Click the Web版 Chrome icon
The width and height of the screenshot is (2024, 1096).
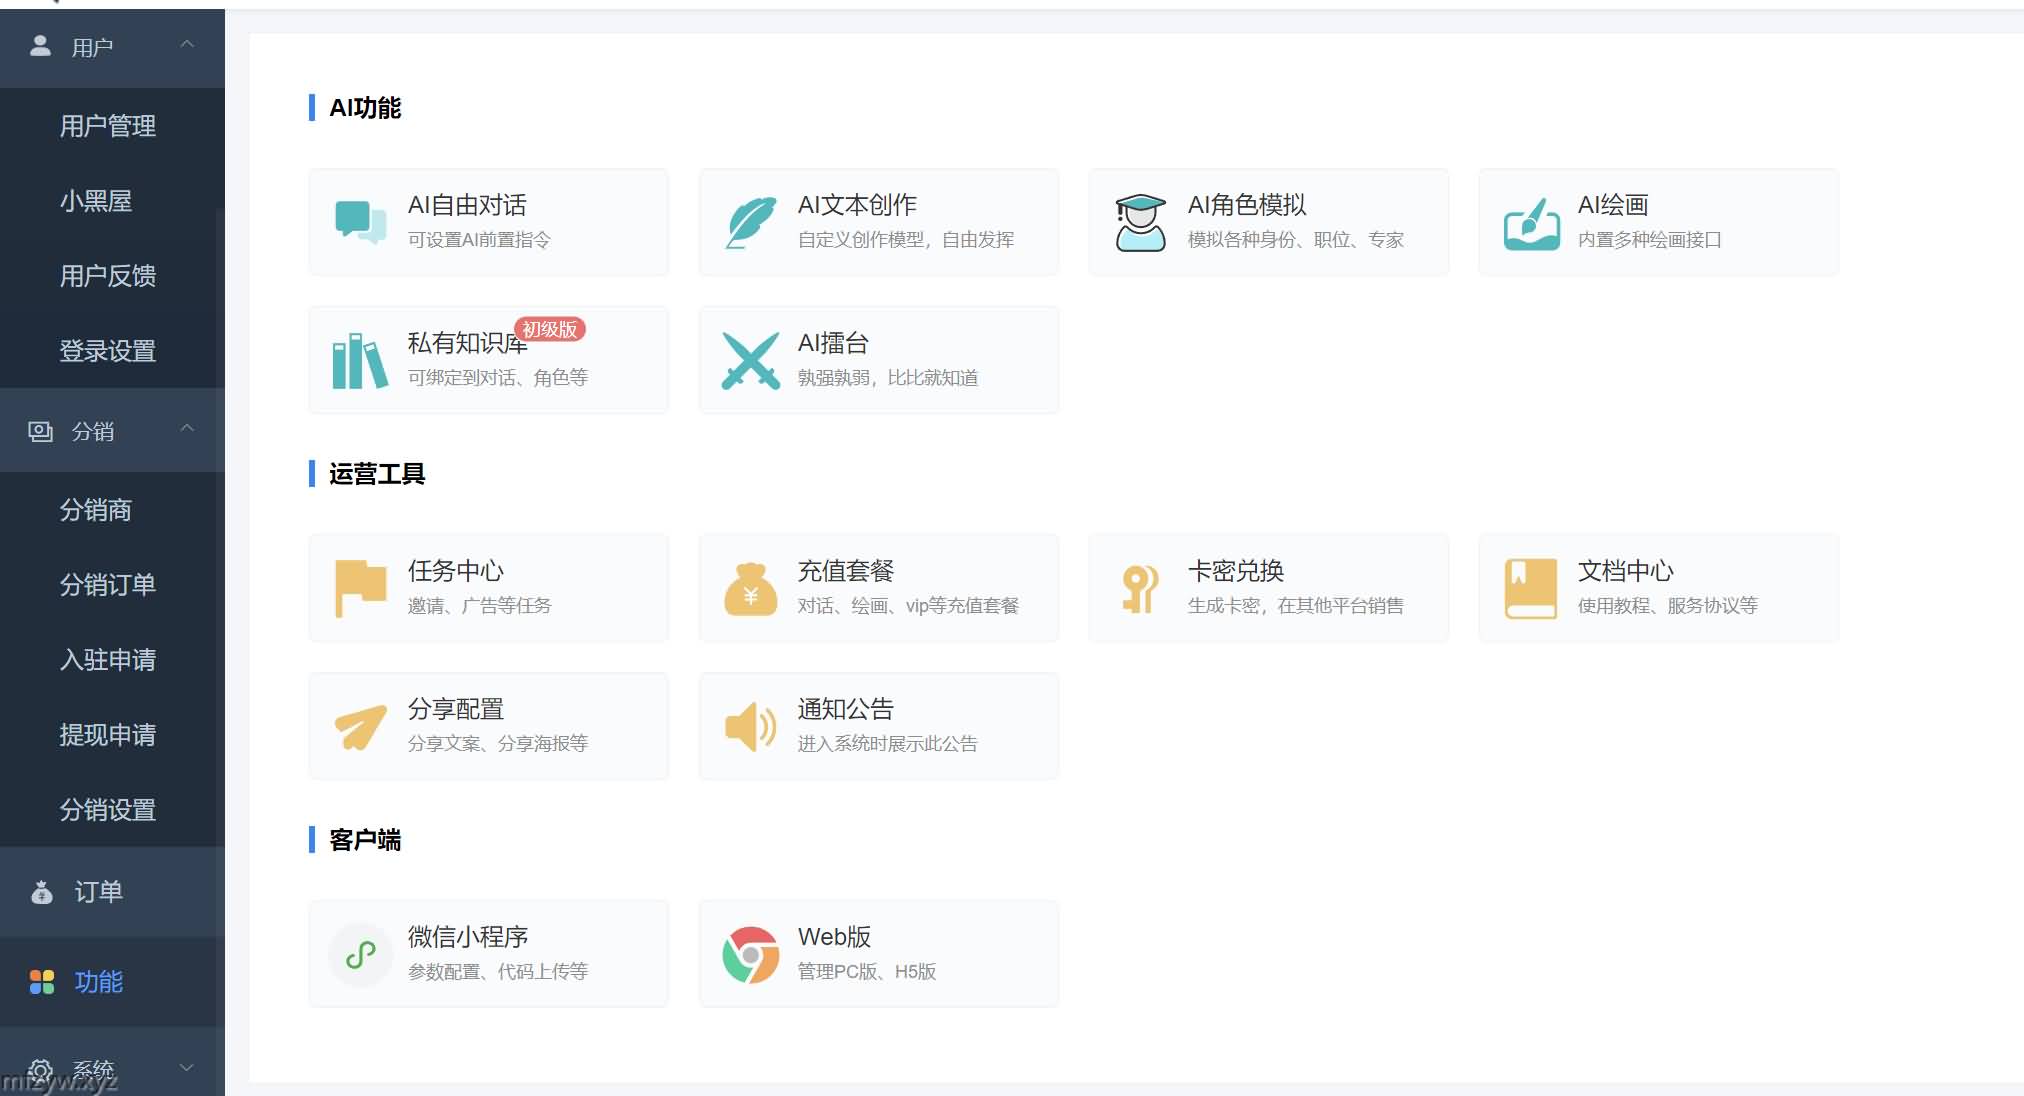[x=750, y=954]
